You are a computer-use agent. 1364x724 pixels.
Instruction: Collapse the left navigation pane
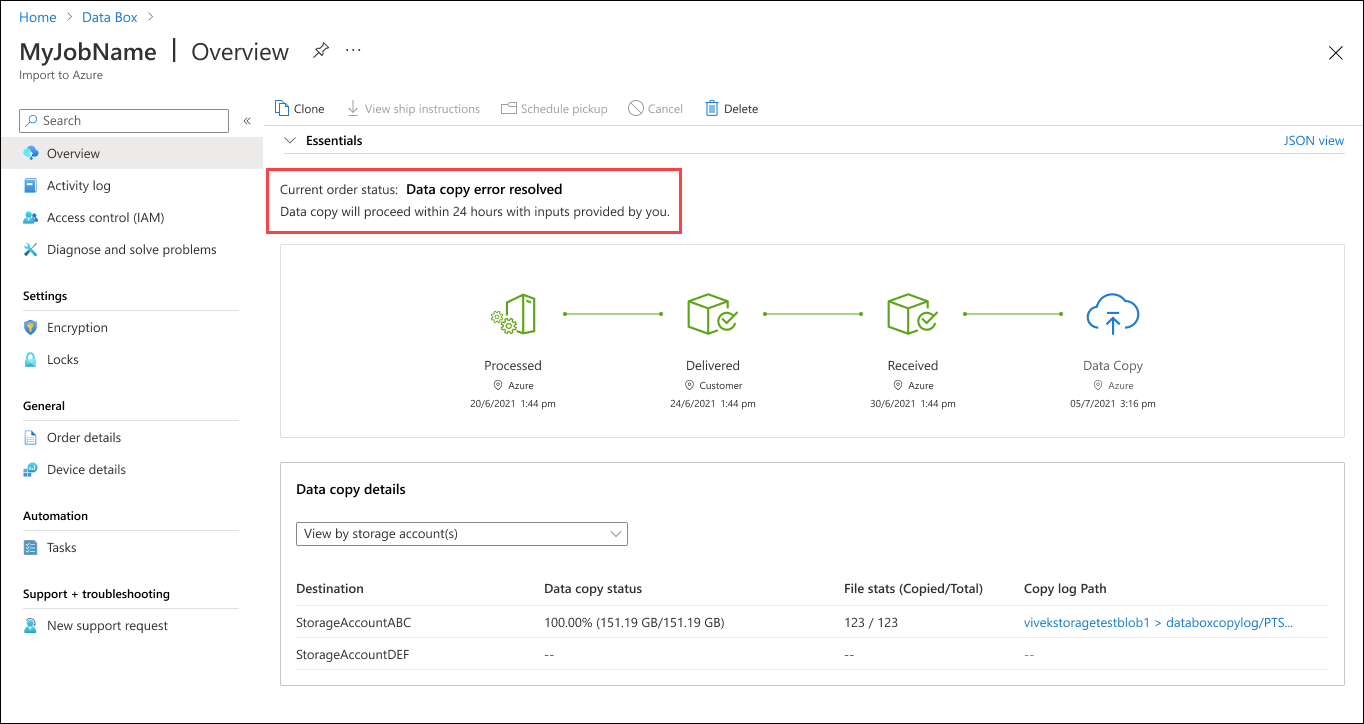pyautogui.click(x=247, y=120)
